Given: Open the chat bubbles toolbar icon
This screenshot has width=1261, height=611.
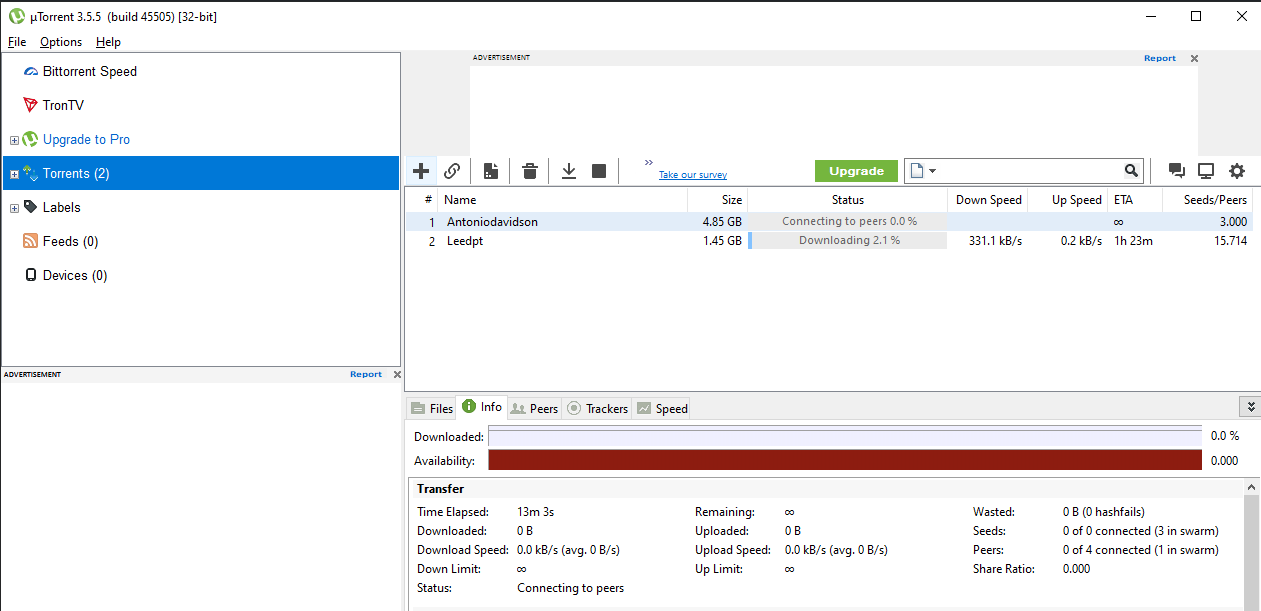Looking at the screenshot, I should [x=1177, y=171].
